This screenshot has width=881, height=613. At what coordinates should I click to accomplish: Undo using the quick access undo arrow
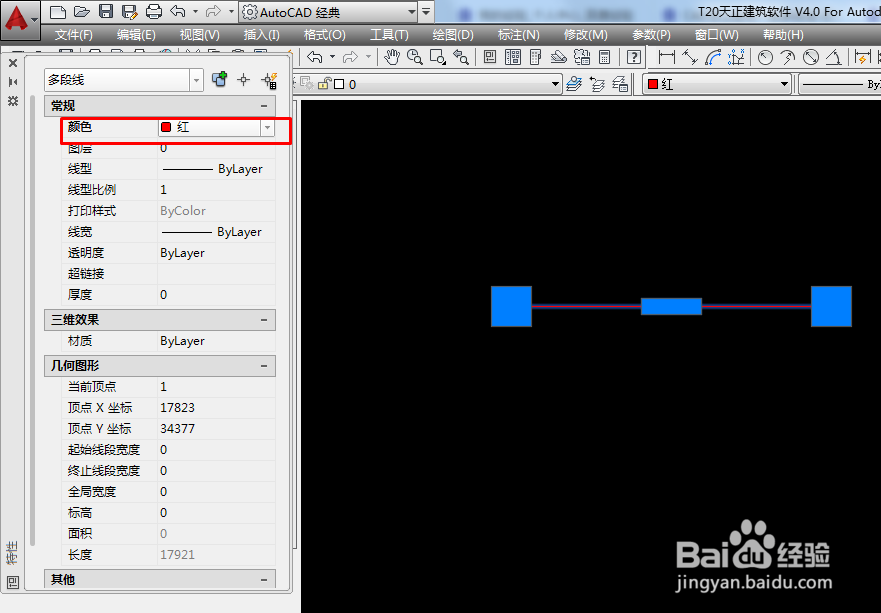tap(178, 11)
